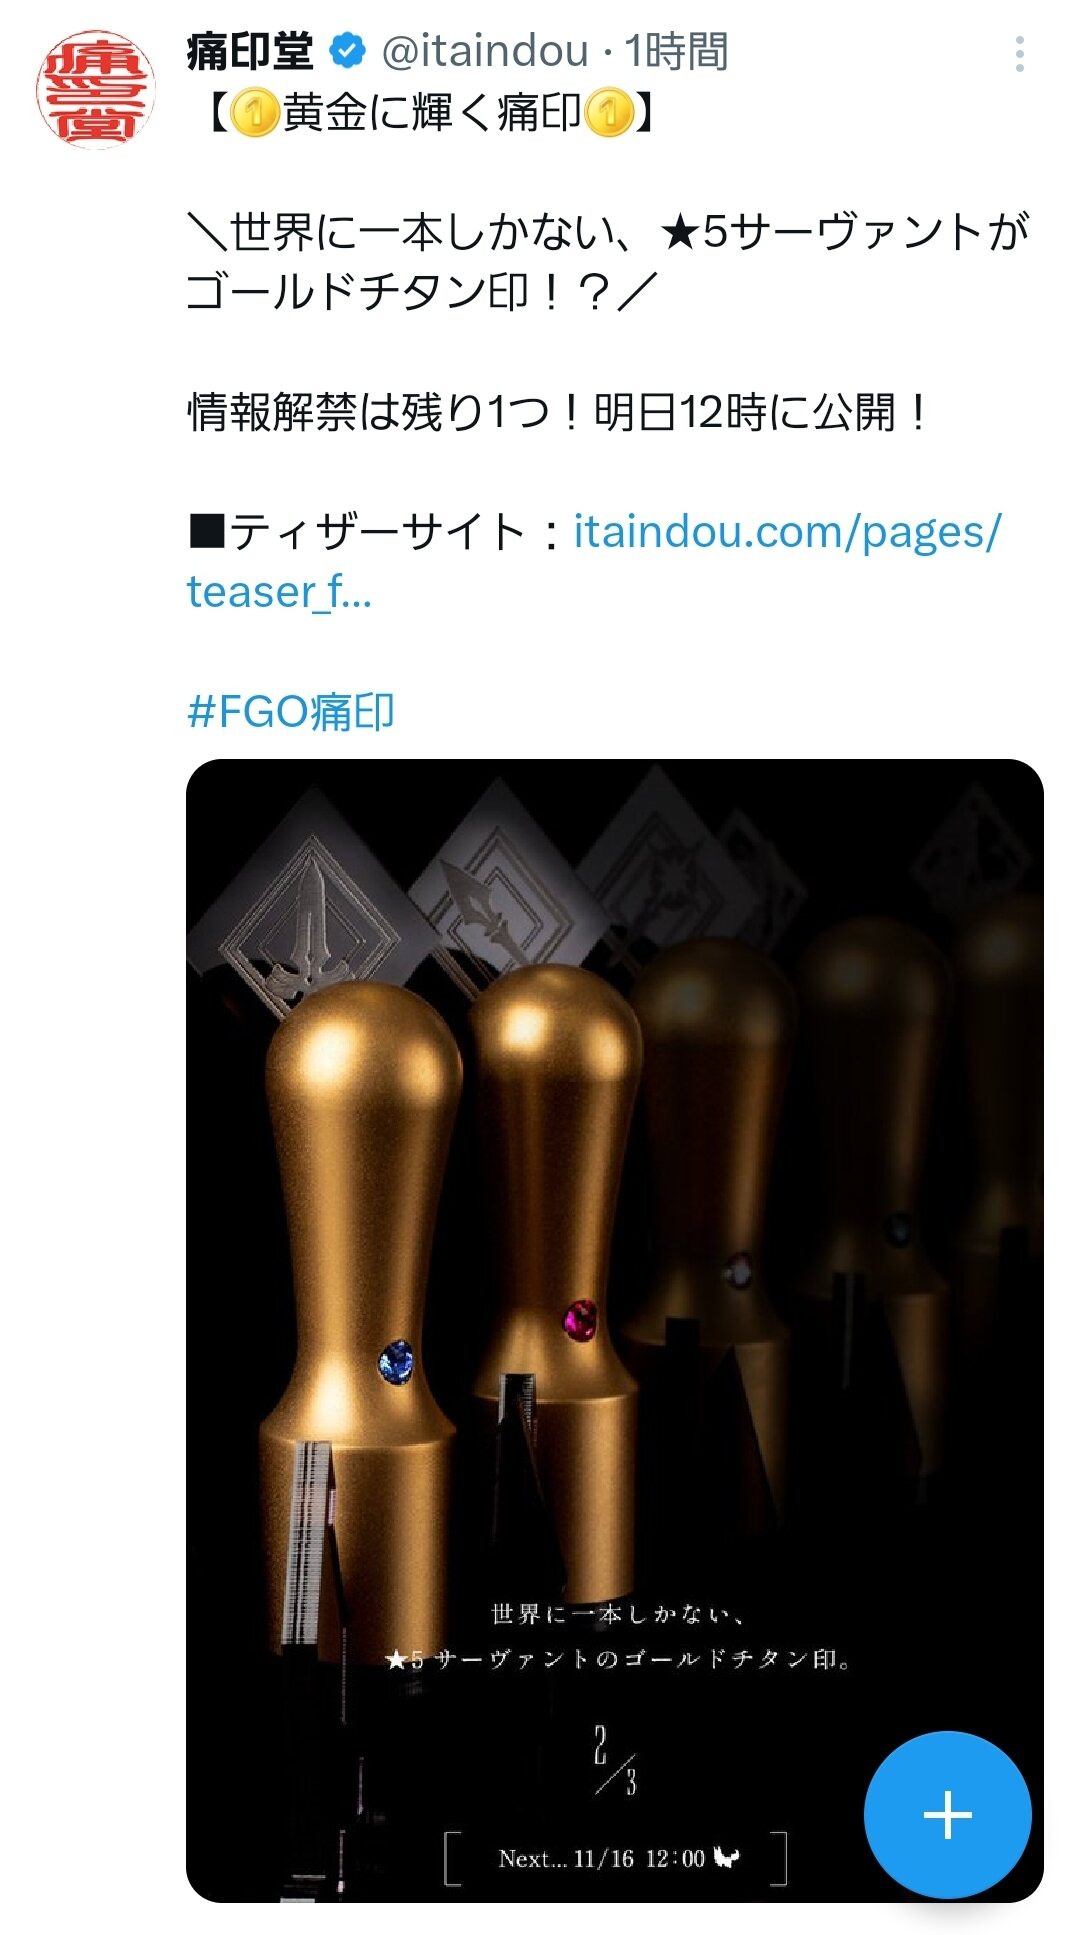Tap the magenta gem on the second stamp
The width and height of the screenshot is (1080, 1935).
[580, 1319]
